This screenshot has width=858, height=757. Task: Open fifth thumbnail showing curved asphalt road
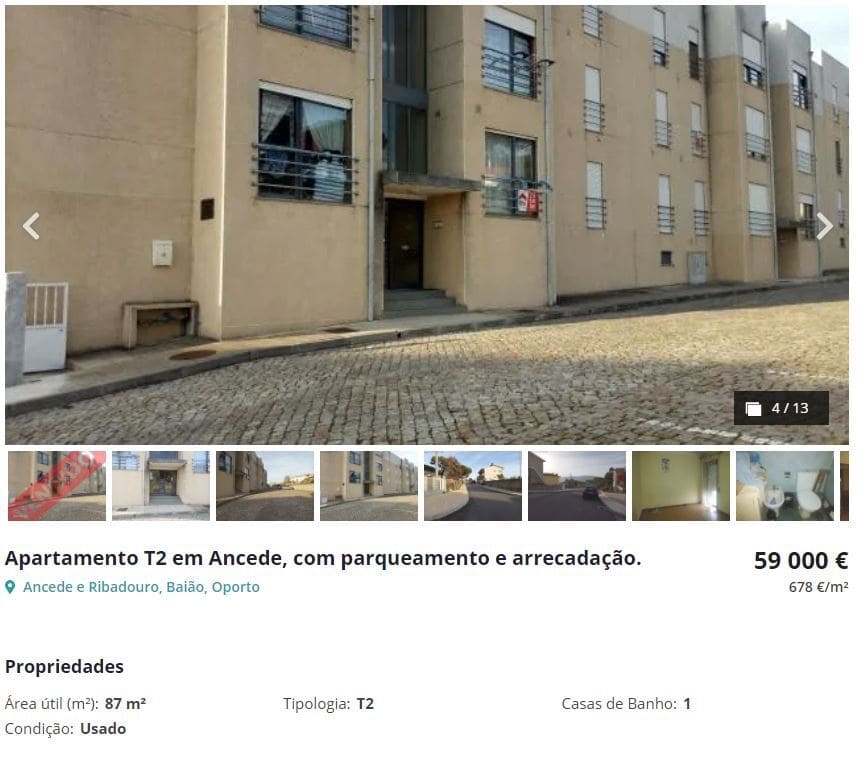pos(473,486)
